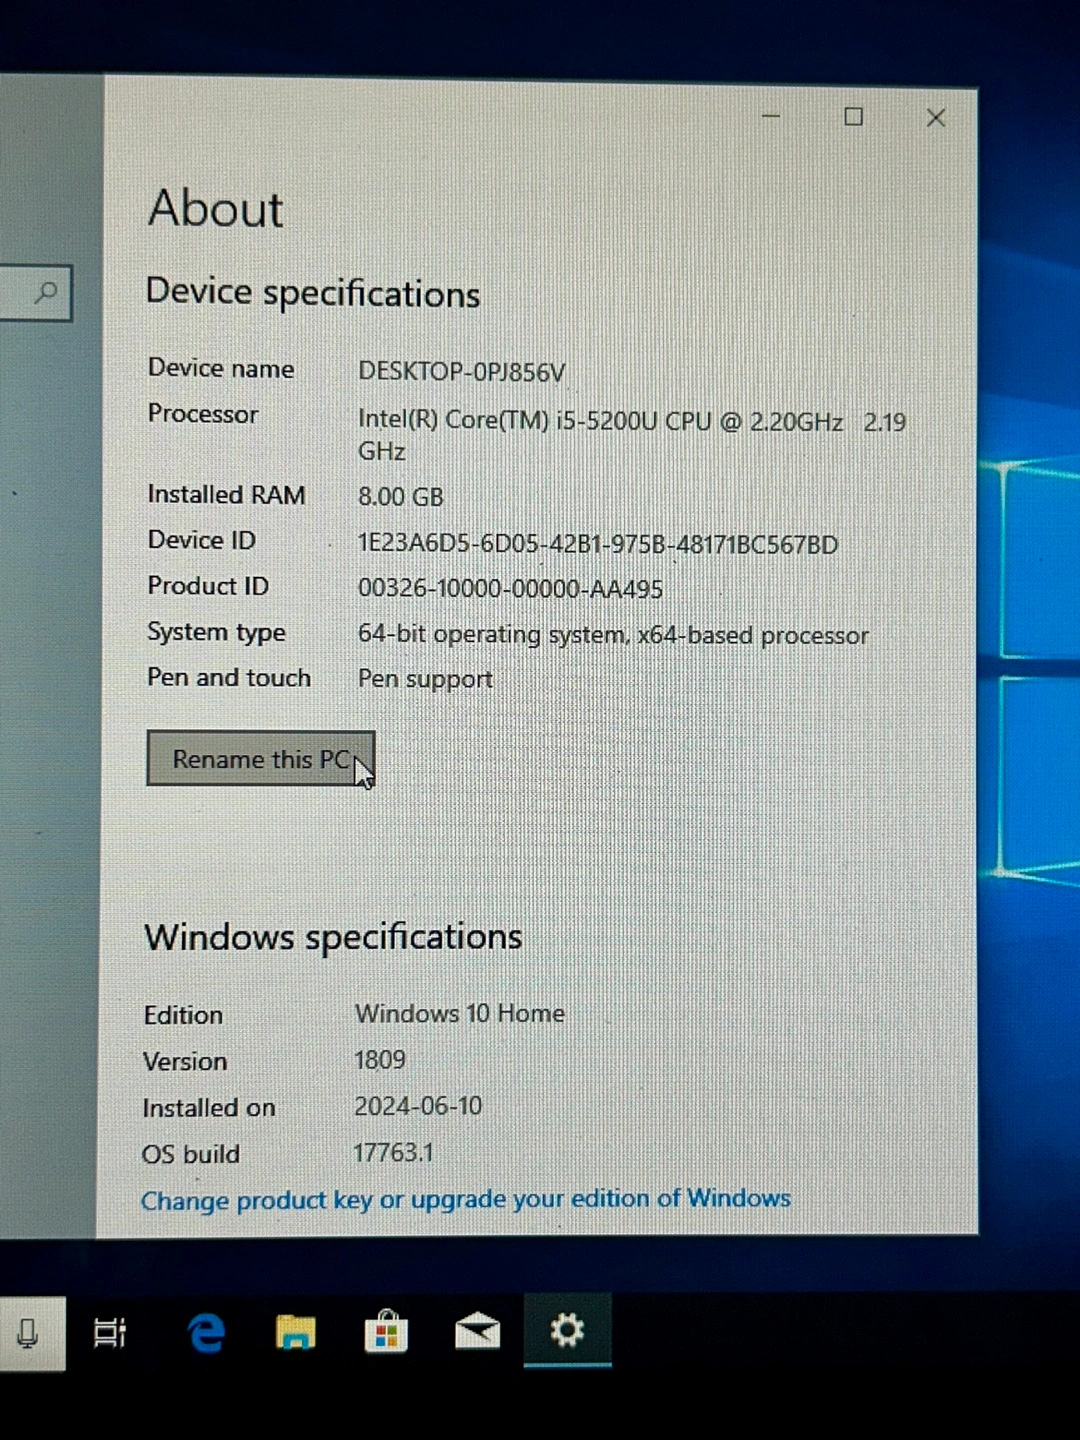The height and width of the screenshot is (1440, 1080).
Task: Click the Windows 10 Home edition value
Action: pos(459,1014)
